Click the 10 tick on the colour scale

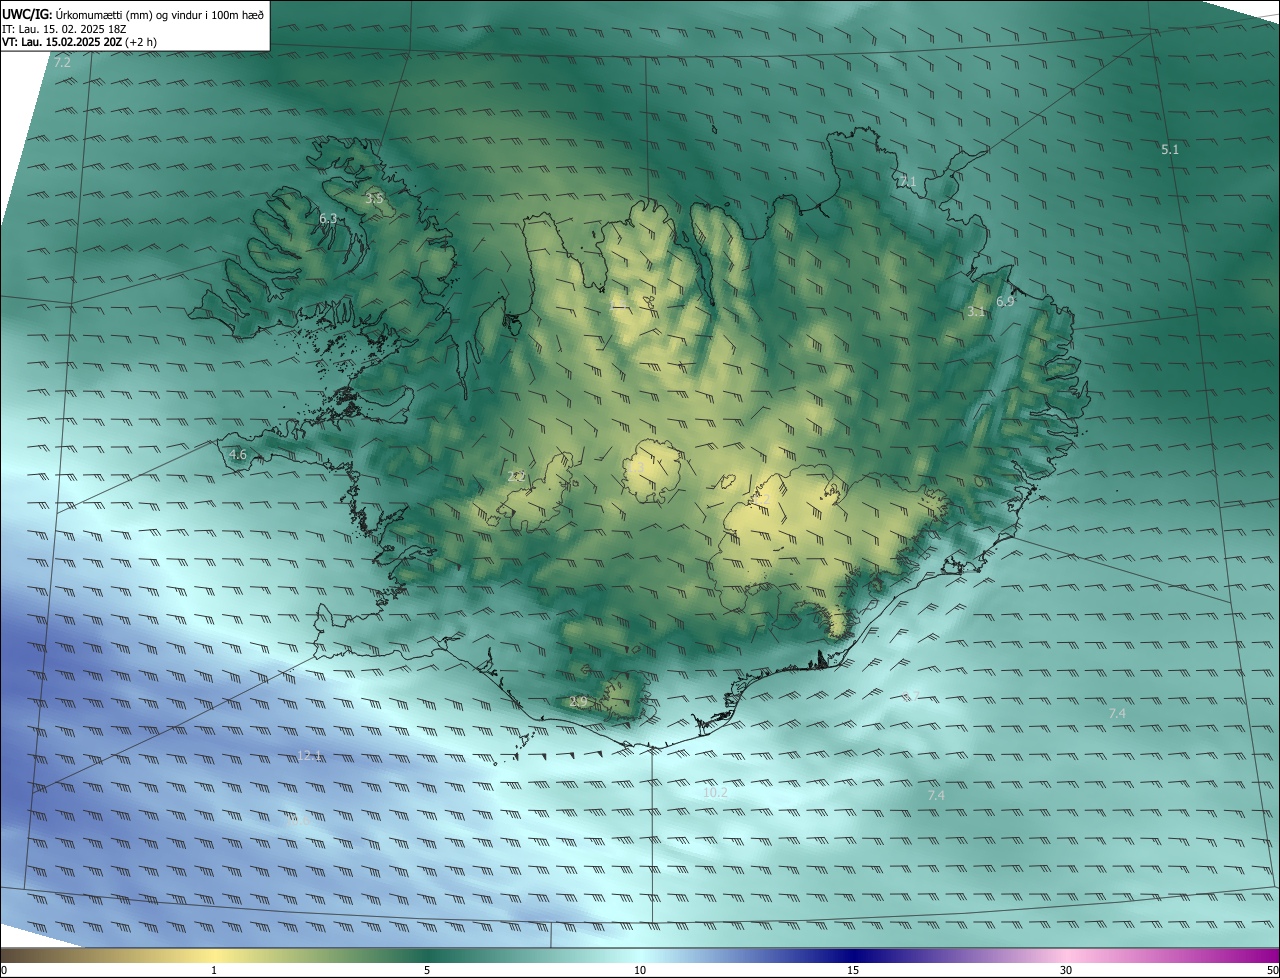tap(640, 970)
